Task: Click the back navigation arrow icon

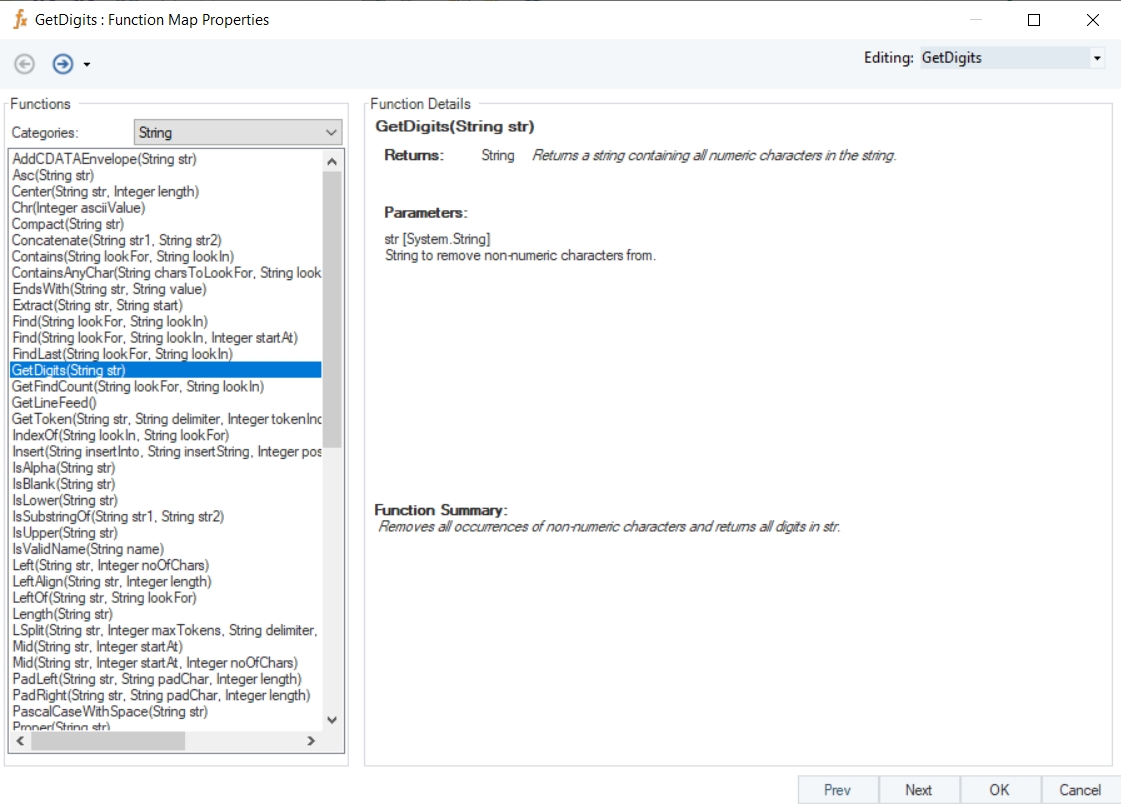Action: [x=24, y=64]
